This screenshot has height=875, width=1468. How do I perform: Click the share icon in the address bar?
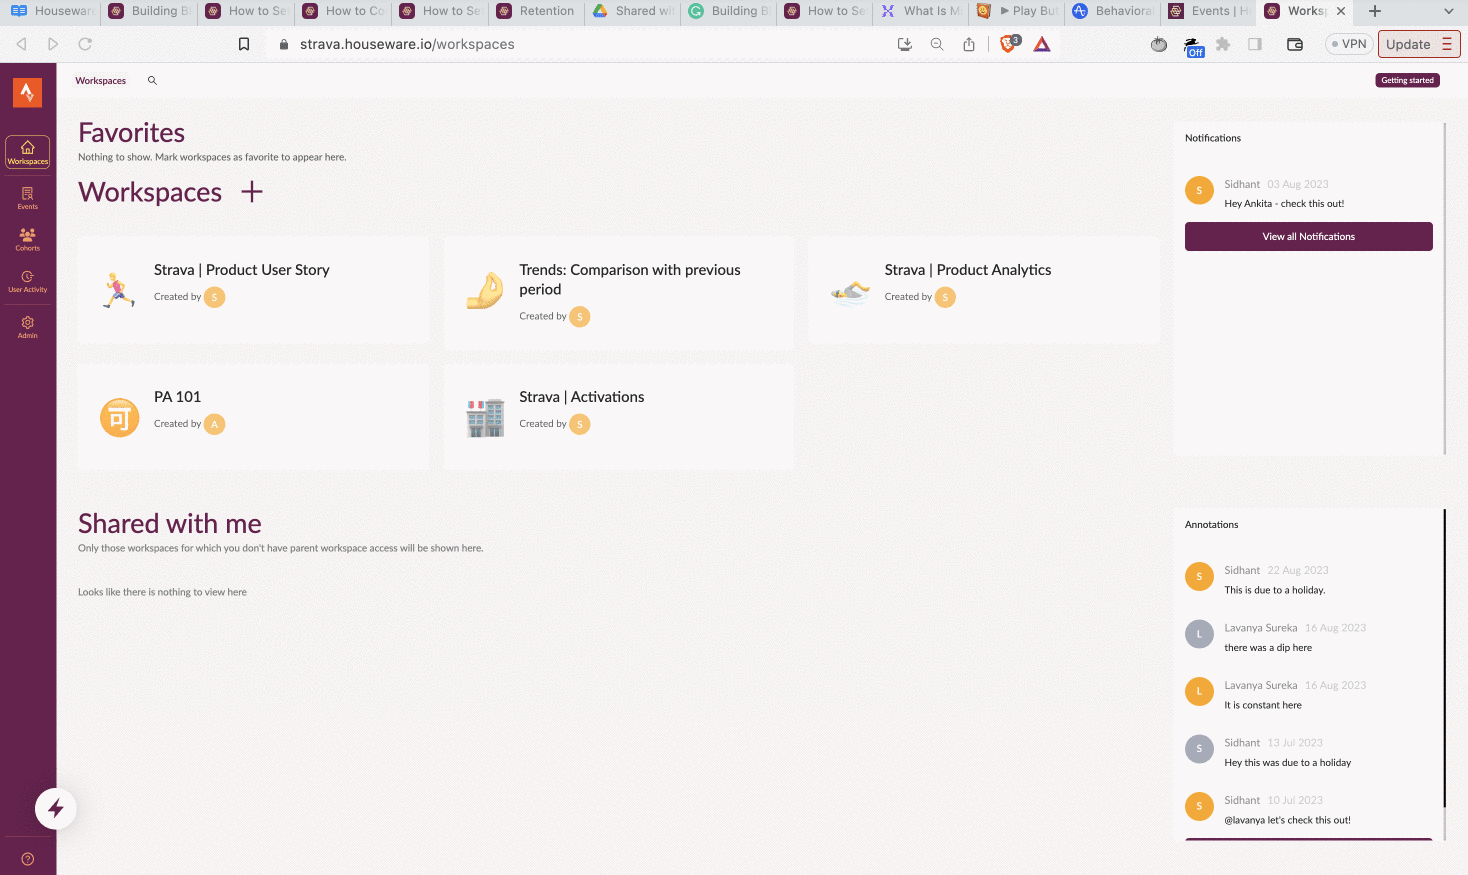pos(969,44)
